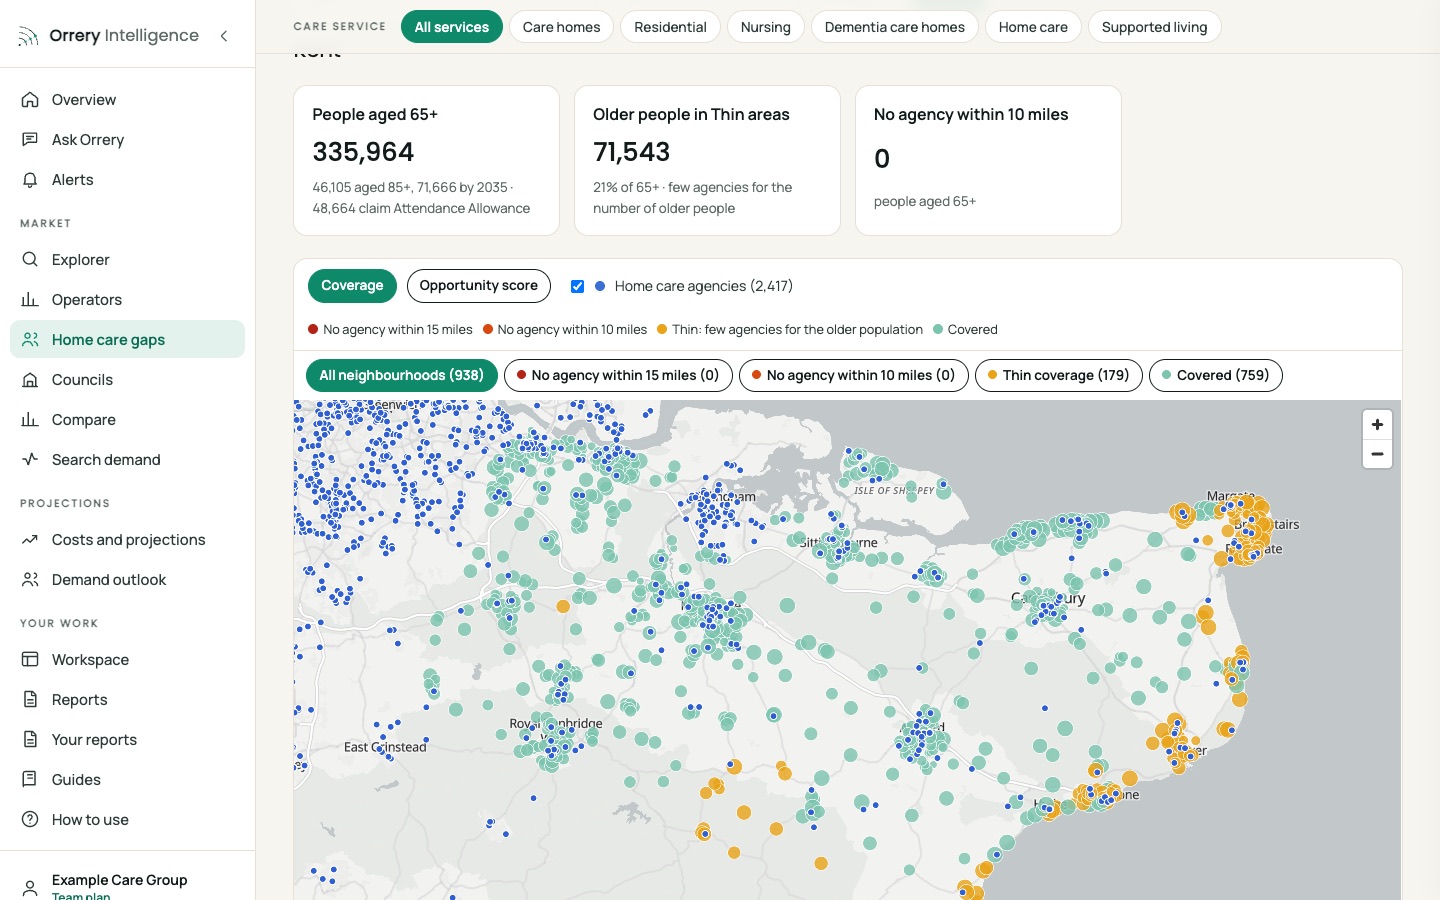This screenshot has height=900, width=1440.
Task: Filter to Covered (759) neighbourhoods
Action: 1216,376
